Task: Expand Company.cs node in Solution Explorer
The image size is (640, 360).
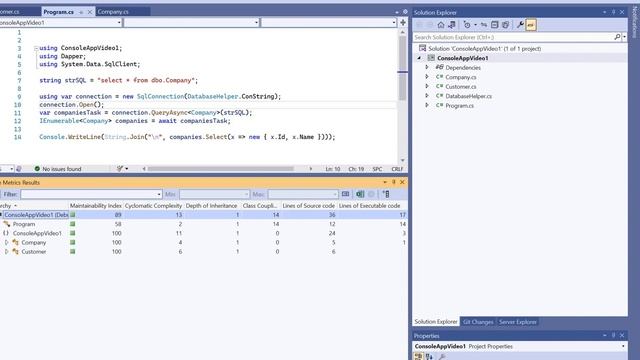Action: (427, 77)
